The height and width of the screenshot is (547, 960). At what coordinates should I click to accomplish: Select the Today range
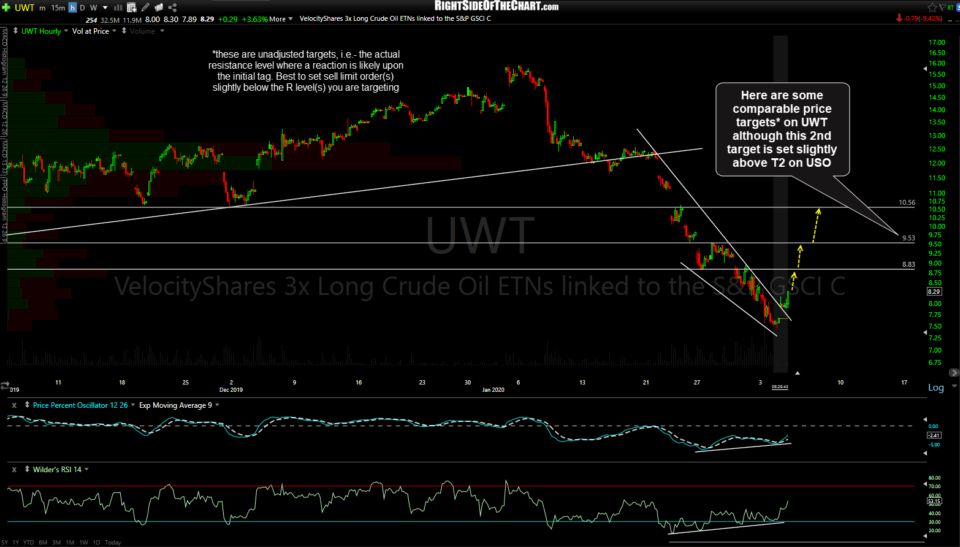[x=113, y=542]
